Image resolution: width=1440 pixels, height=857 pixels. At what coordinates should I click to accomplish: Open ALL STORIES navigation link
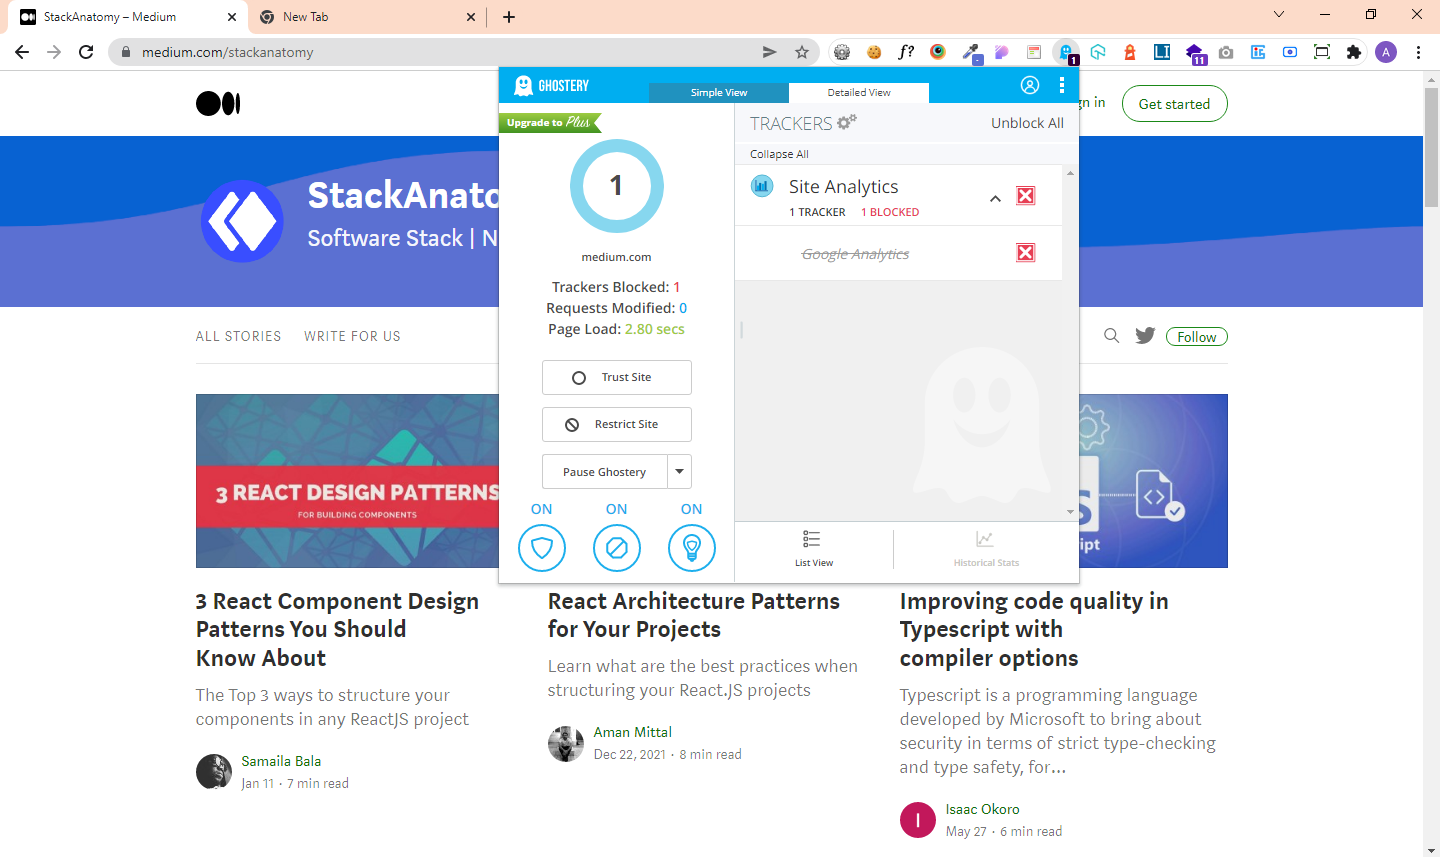(x=238, y=336)
